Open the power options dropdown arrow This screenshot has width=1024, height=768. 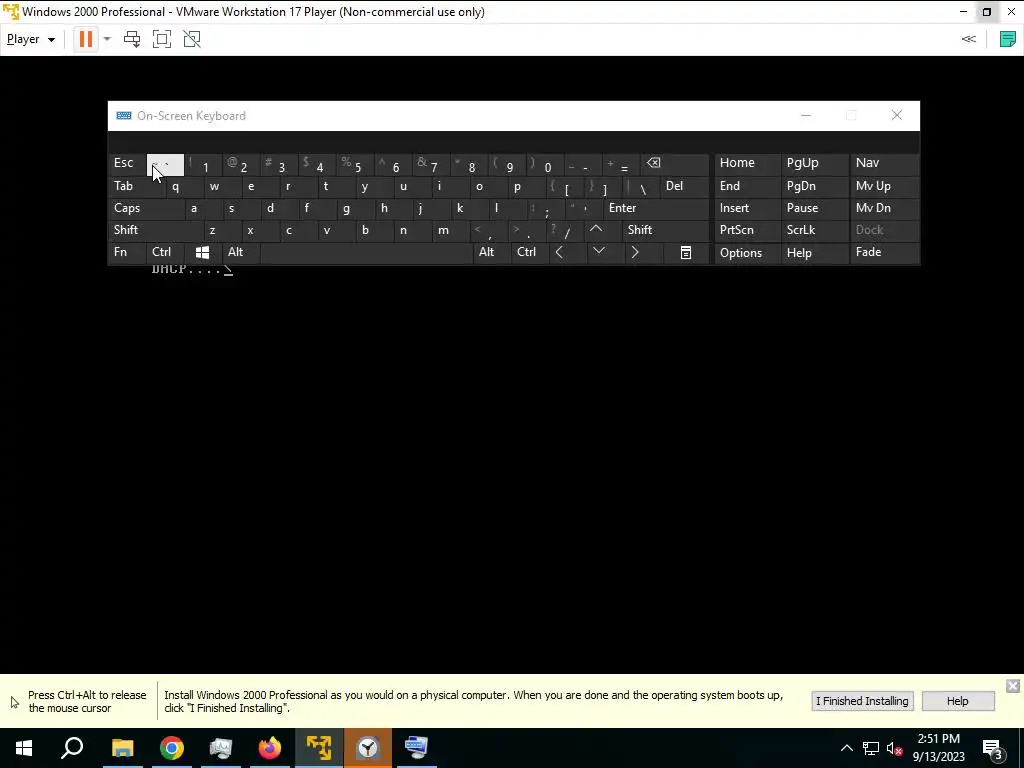point(107,39)
